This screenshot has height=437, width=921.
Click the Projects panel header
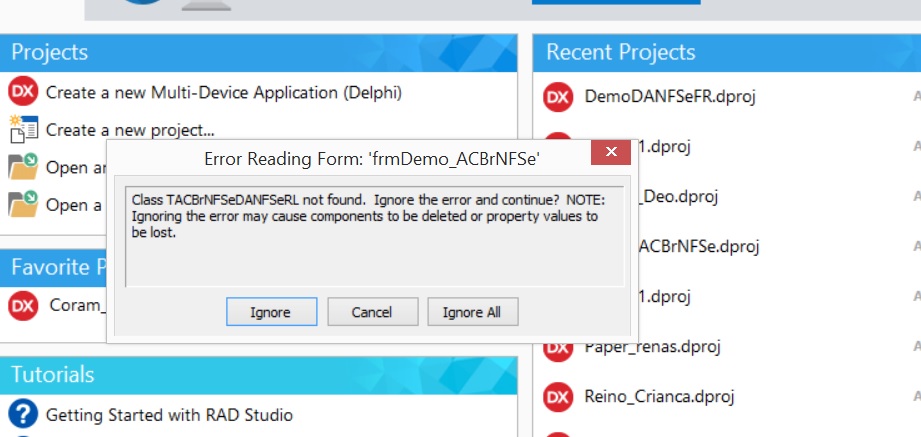click(x=258, y=53)
